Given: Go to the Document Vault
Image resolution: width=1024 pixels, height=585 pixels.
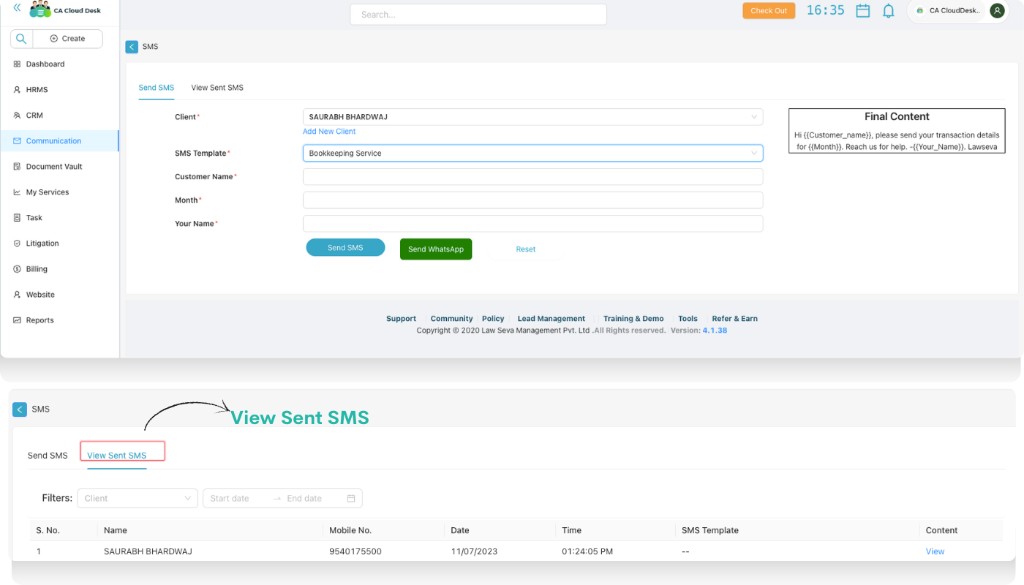Looking at the screenshot, I should tap(52, 166).
